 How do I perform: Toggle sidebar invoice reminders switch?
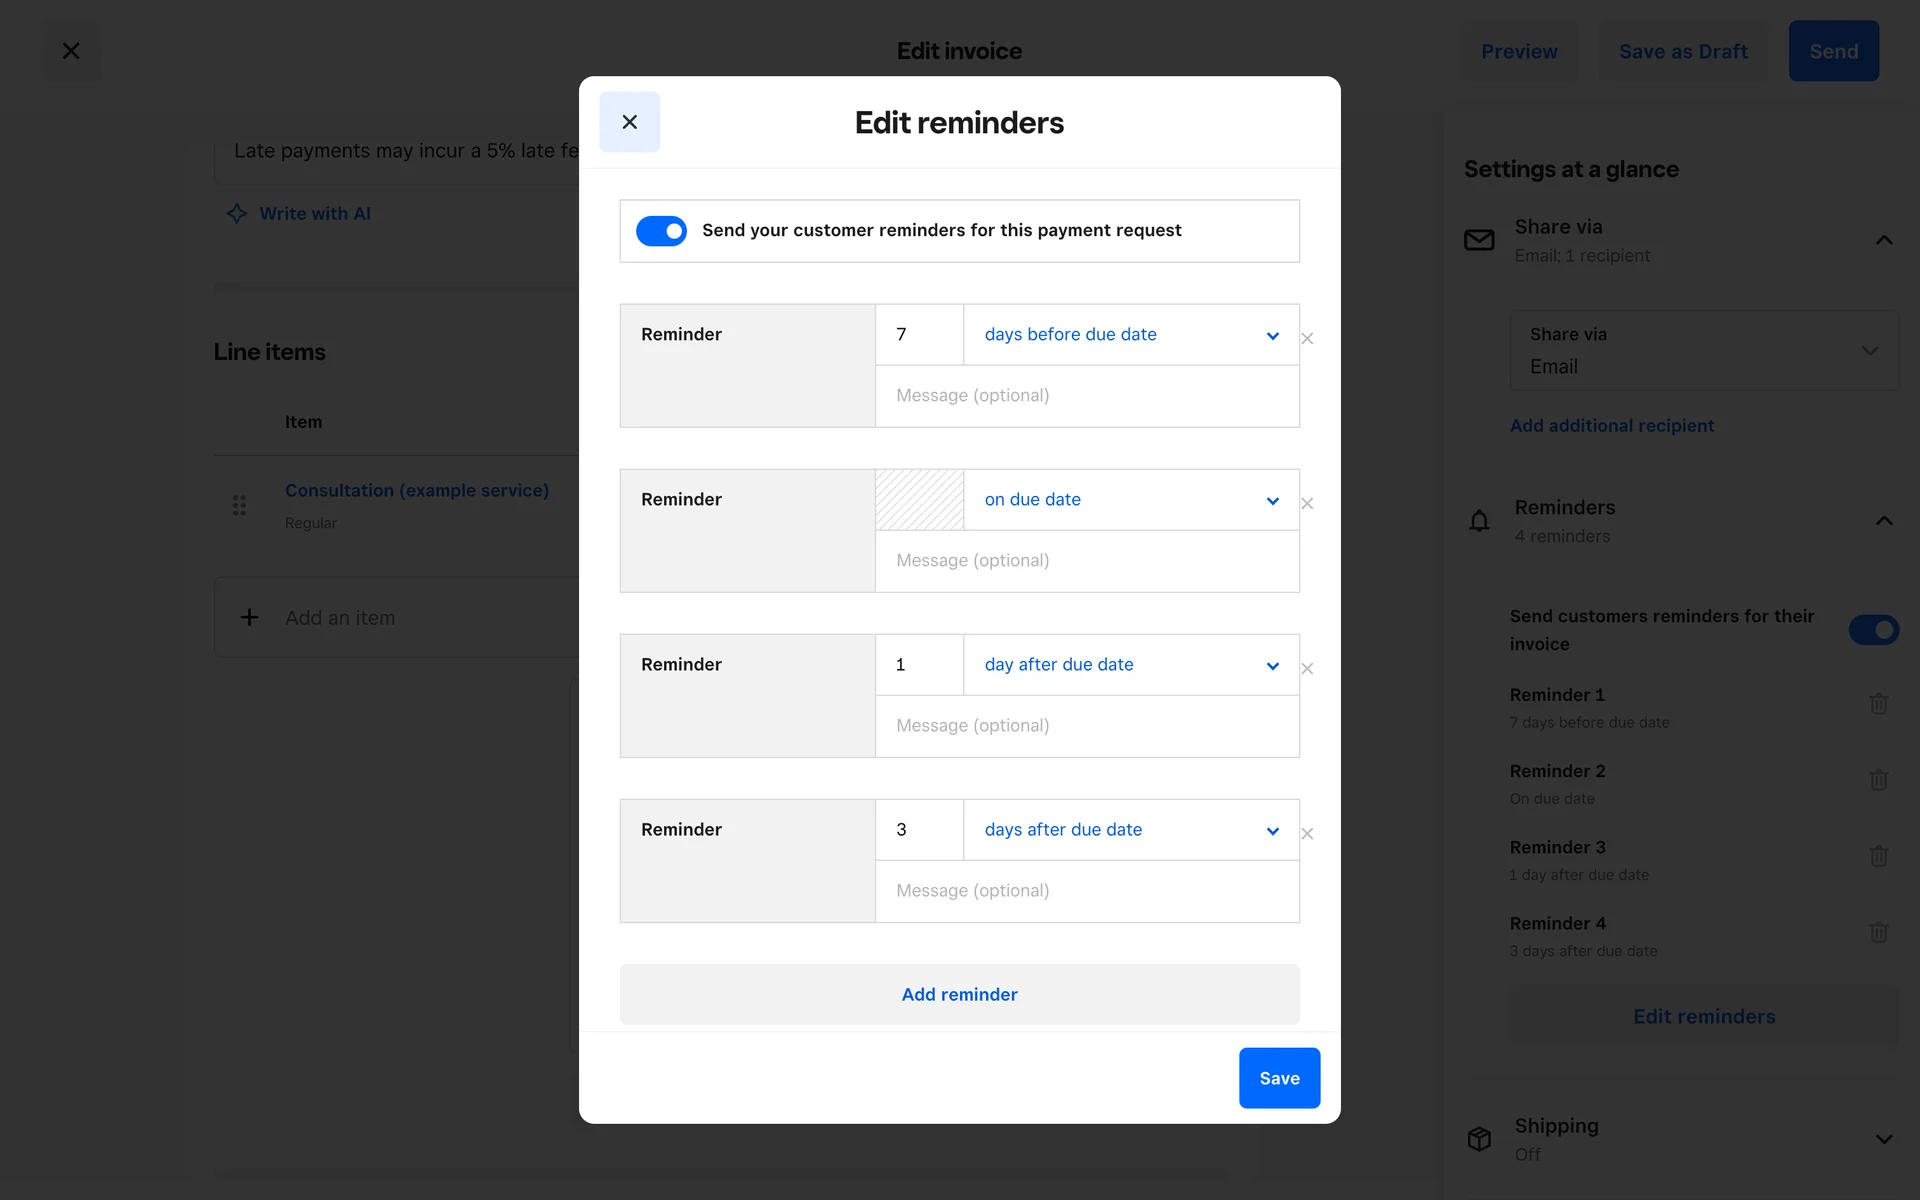(x=1873, y=630)
